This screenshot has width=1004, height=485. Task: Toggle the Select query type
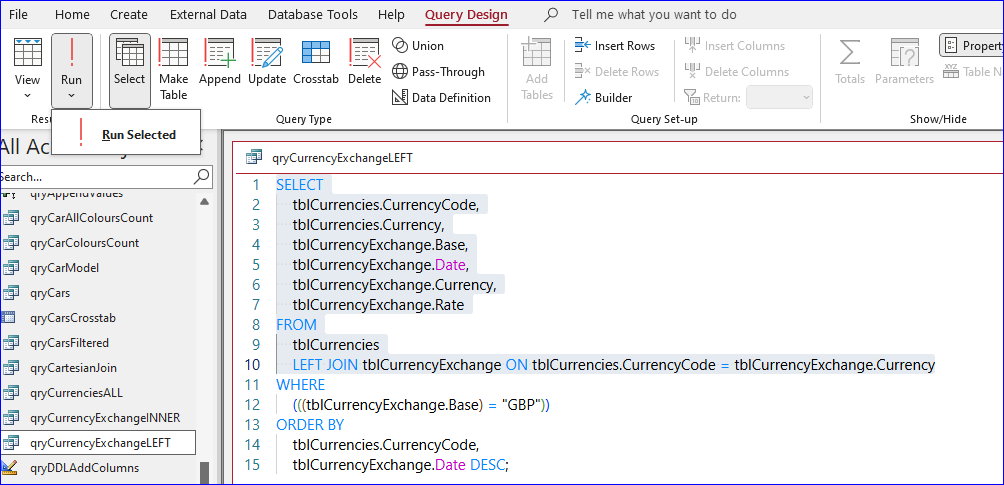(x=130, y=70)
